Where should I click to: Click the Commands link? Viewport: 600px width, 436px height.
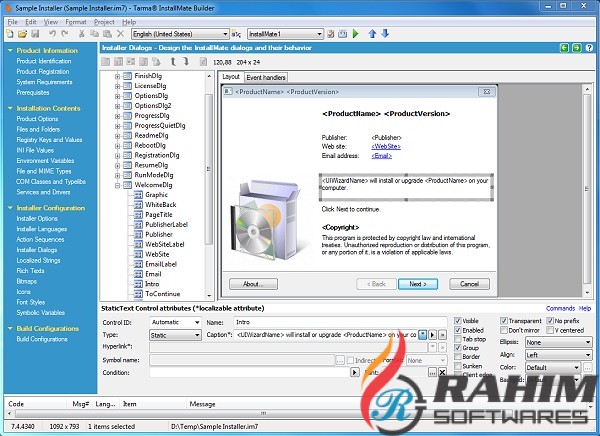coord(560,308)
